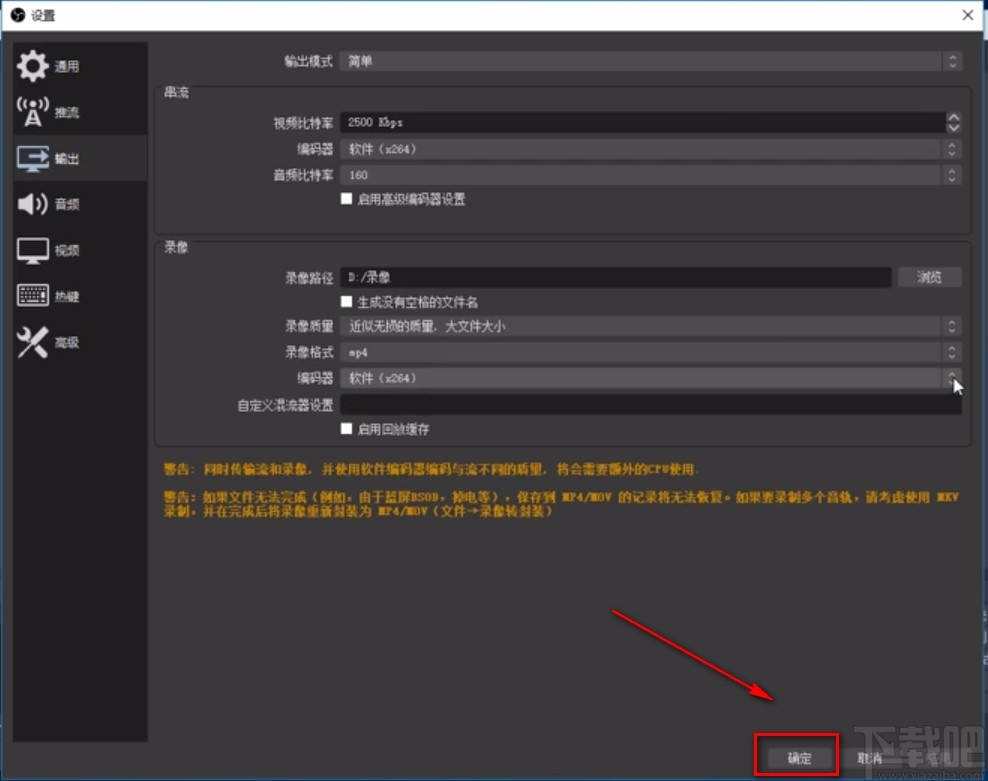Enable the 启用回放缓存 checkbox
Image resolution: width=988 pixels, height=781 pixels.
coord(347,428)
